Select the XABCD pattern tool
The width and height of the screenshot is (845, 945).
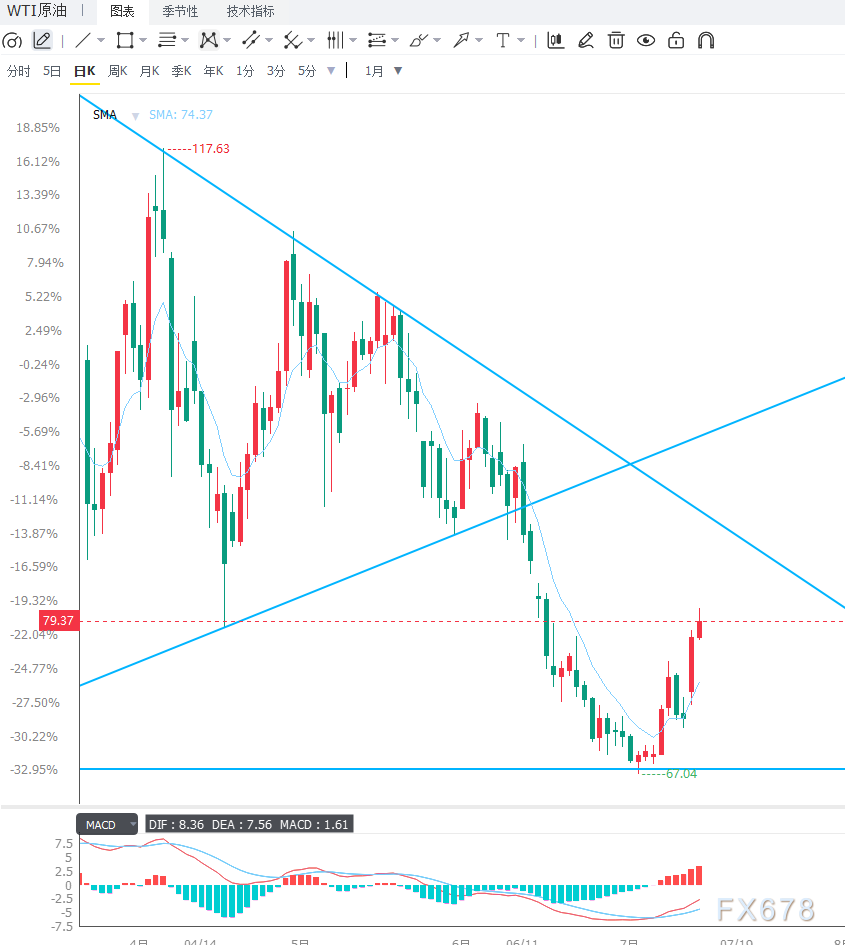(209, 40)
